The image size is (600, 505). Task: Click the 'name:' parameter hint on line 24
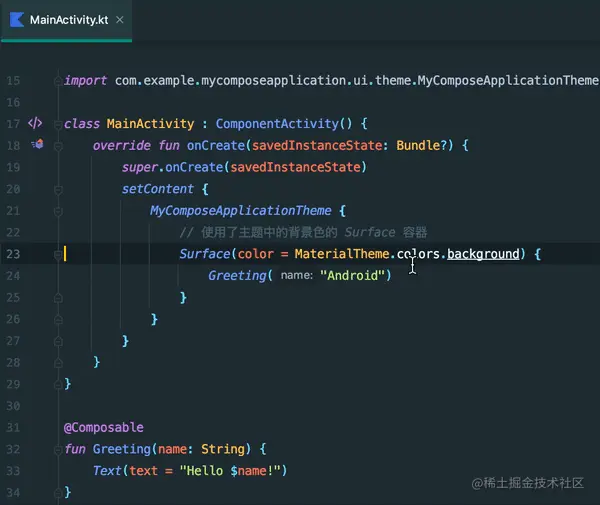click(297, 275)
